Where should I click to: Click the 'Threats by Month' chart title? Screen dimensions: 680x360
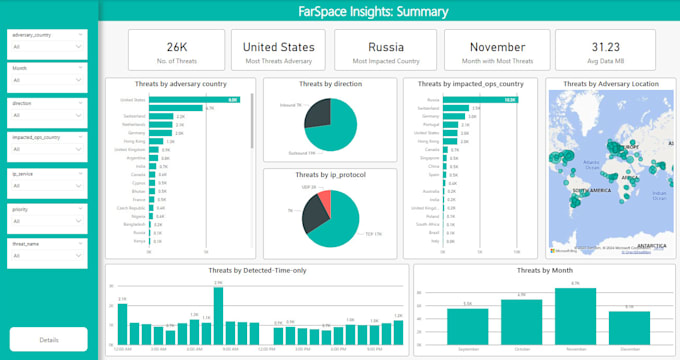coord(545,270)
